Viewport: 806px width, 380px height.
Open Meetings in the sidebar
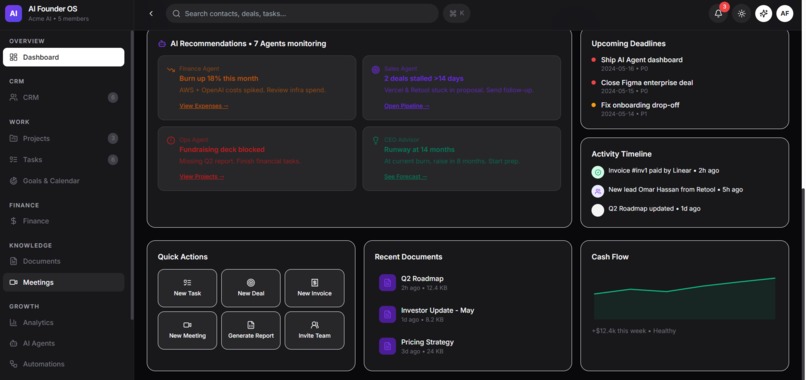click(64, 282)
